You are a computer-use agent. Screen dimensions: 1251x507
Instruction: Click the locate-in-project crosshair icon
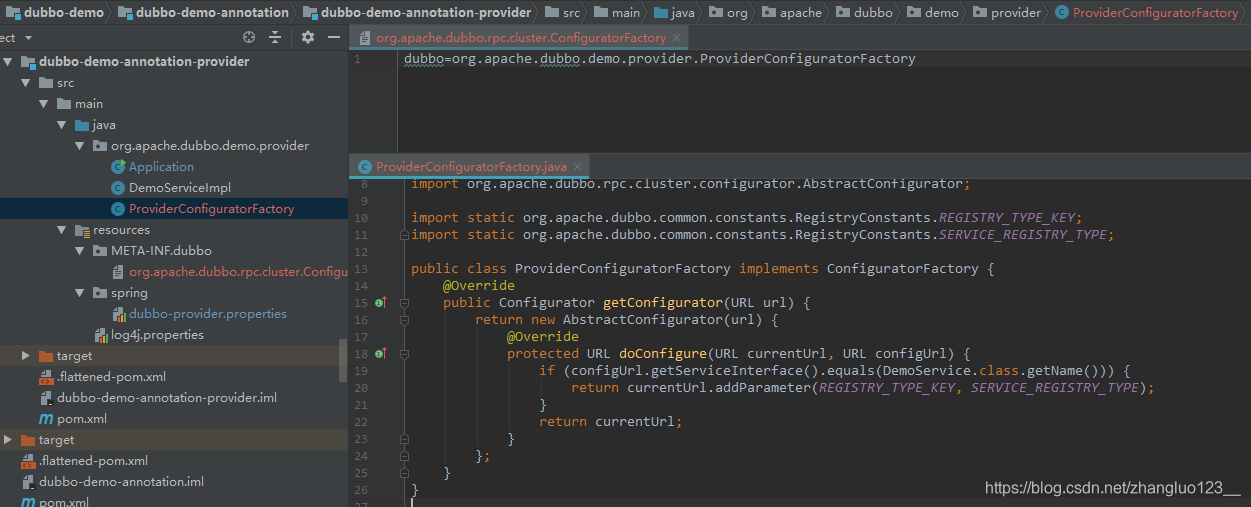pos(249,37)
